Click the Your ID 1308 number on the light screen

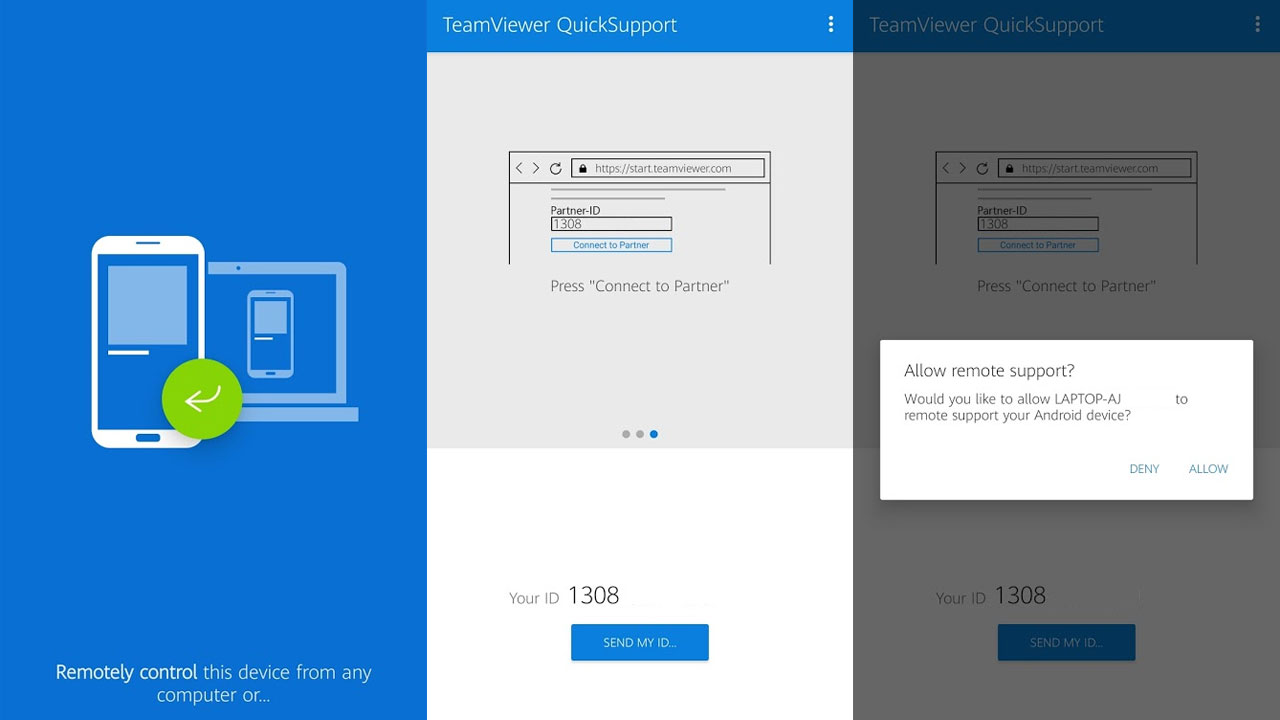[594, 596]
